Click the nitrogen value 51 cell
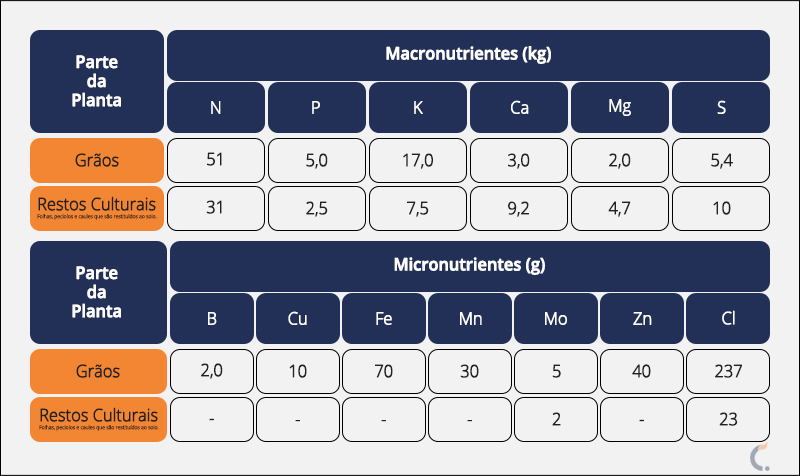 point(216,160)
